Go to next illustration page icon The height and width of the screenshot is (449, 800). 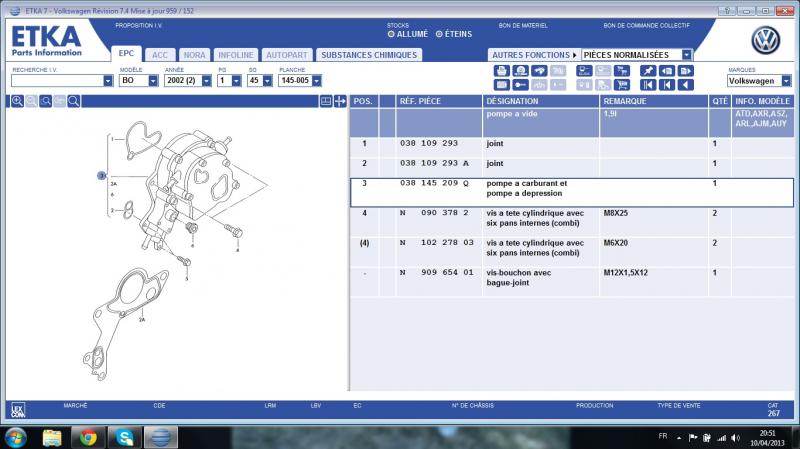point(686,71)
